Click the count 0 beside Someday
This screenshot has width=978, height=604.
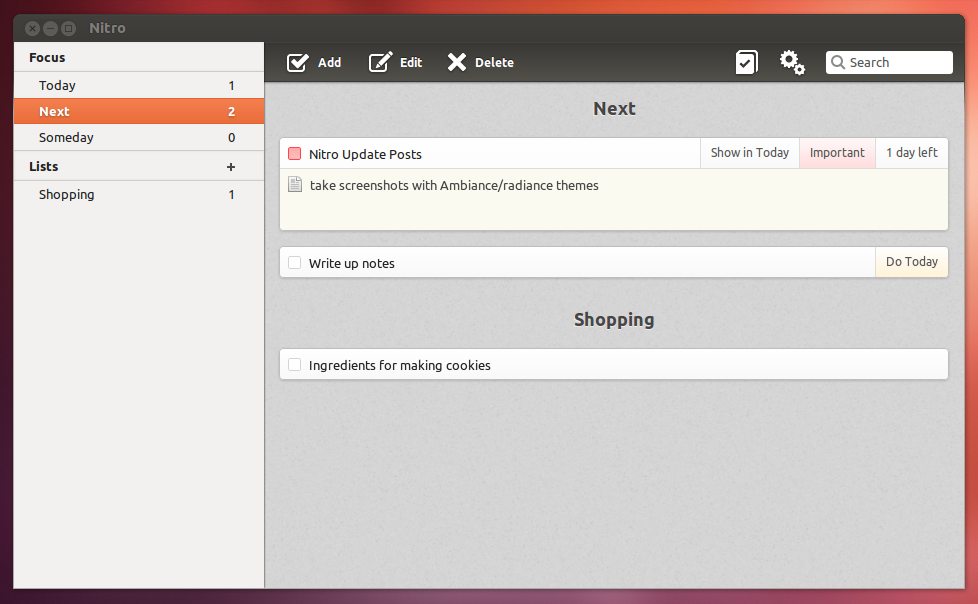(x=231, y=137)
